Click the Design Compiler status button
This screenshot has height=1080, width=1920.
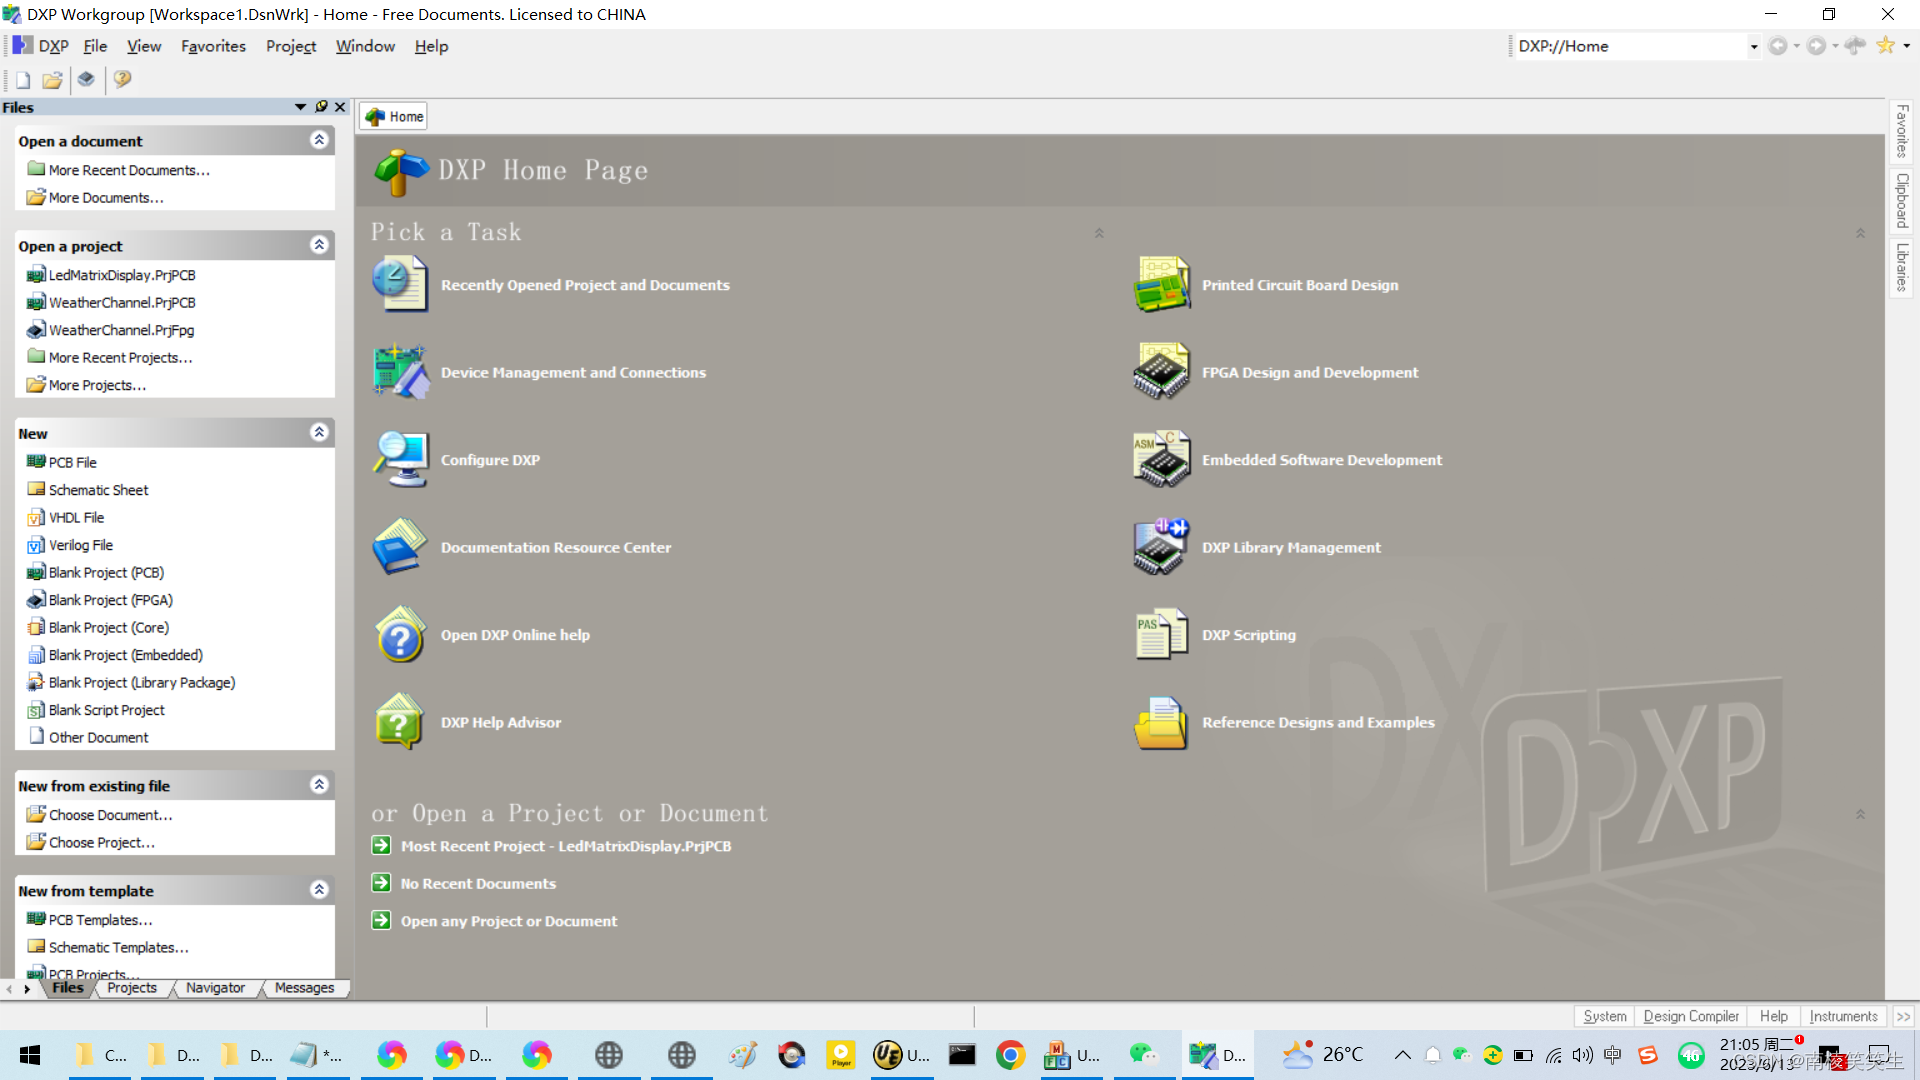[1691, 1016]
